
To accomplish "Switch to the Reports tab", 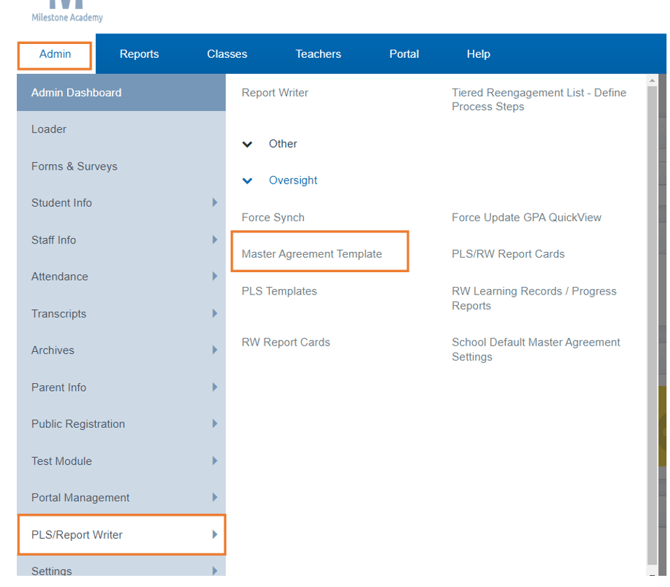I will point(139,54).
